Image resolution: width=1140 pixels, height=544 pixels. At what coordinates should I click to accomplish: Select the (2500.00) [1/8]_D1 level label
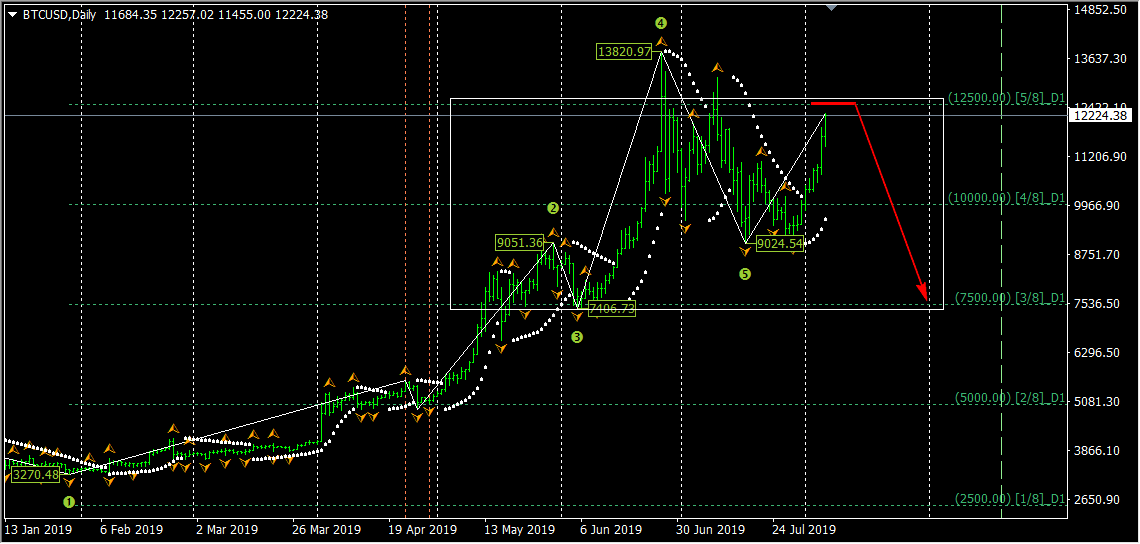pos(1011,498)
